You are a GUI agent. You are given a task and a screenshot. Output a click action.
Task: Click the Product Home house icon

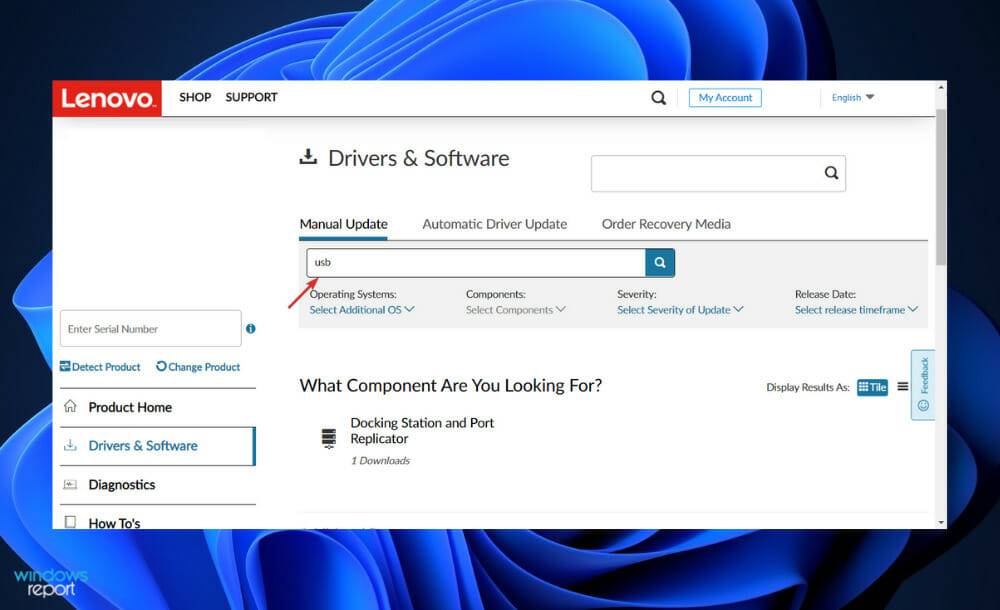71,407
